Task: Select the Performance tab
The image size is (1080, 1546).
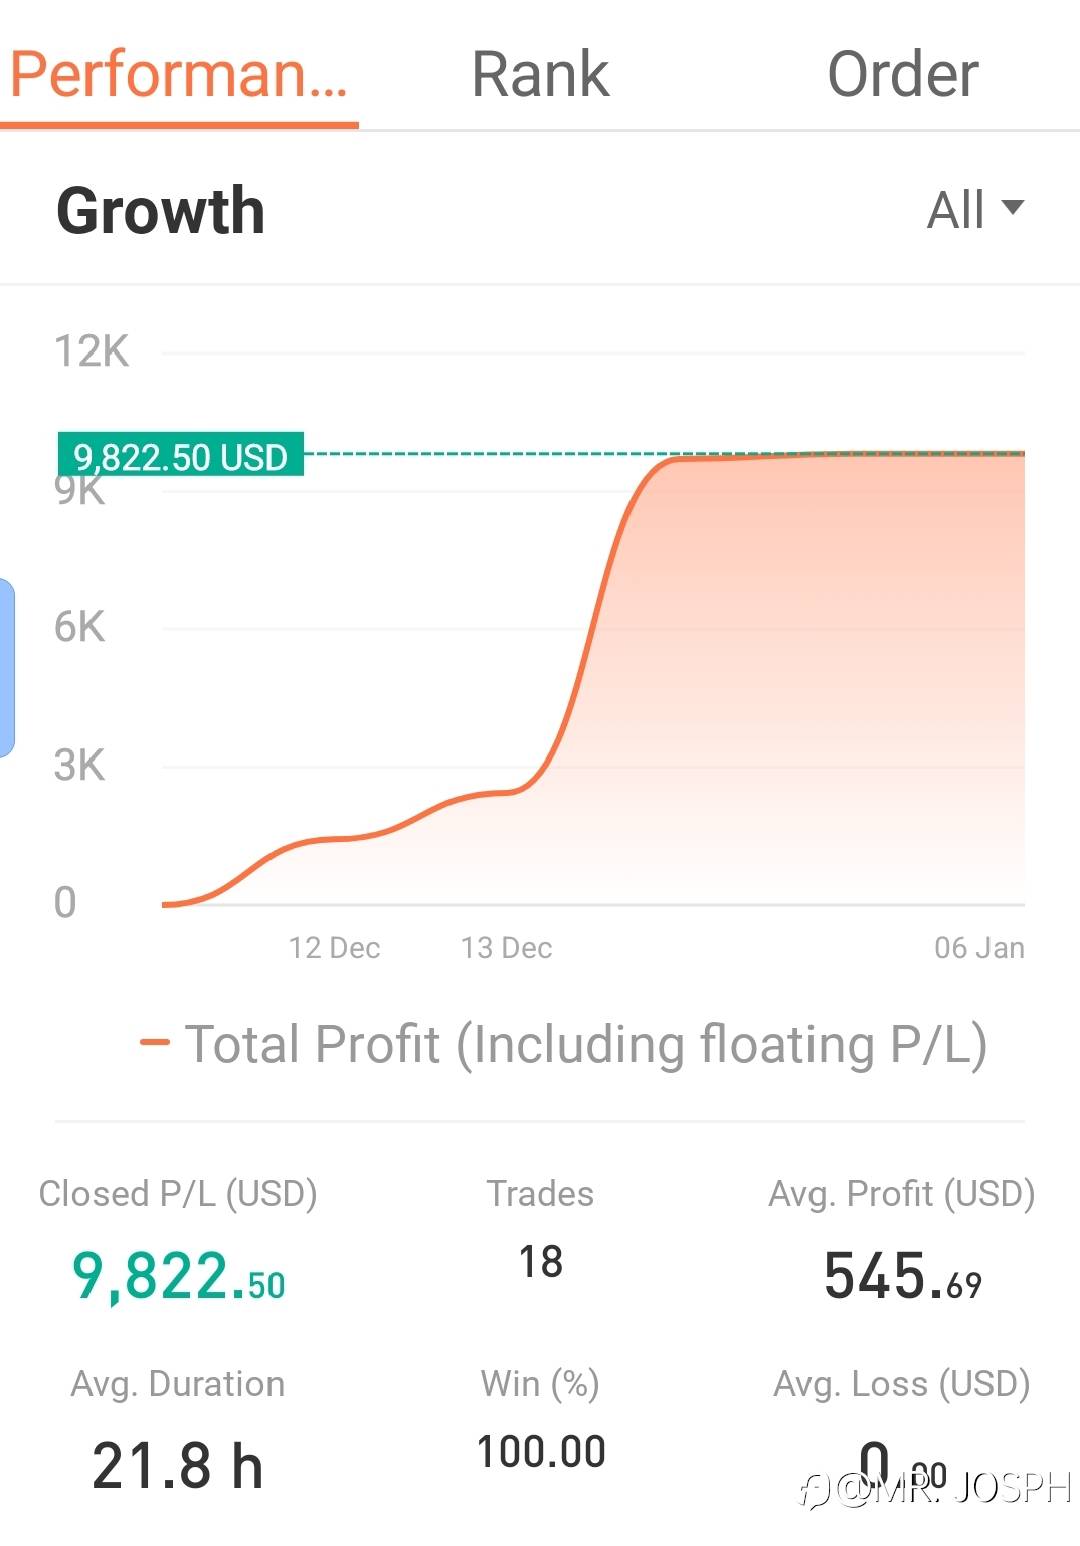Action: point(180,75)
